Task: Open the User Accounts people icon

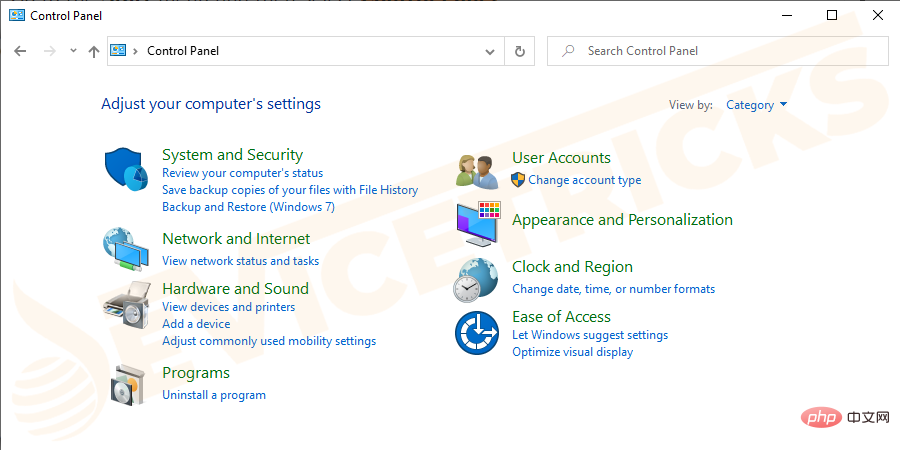Action: tap(478, 172)
